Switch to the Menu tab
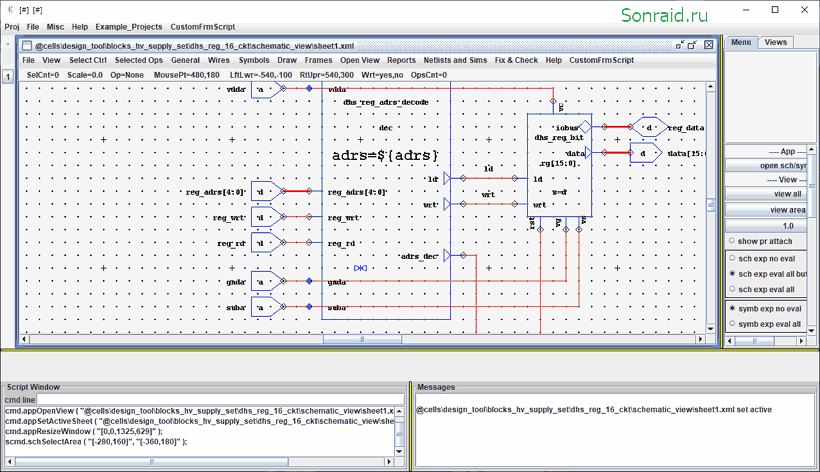Viewport: 820px width, 472px height. click(x=741, y=42)
